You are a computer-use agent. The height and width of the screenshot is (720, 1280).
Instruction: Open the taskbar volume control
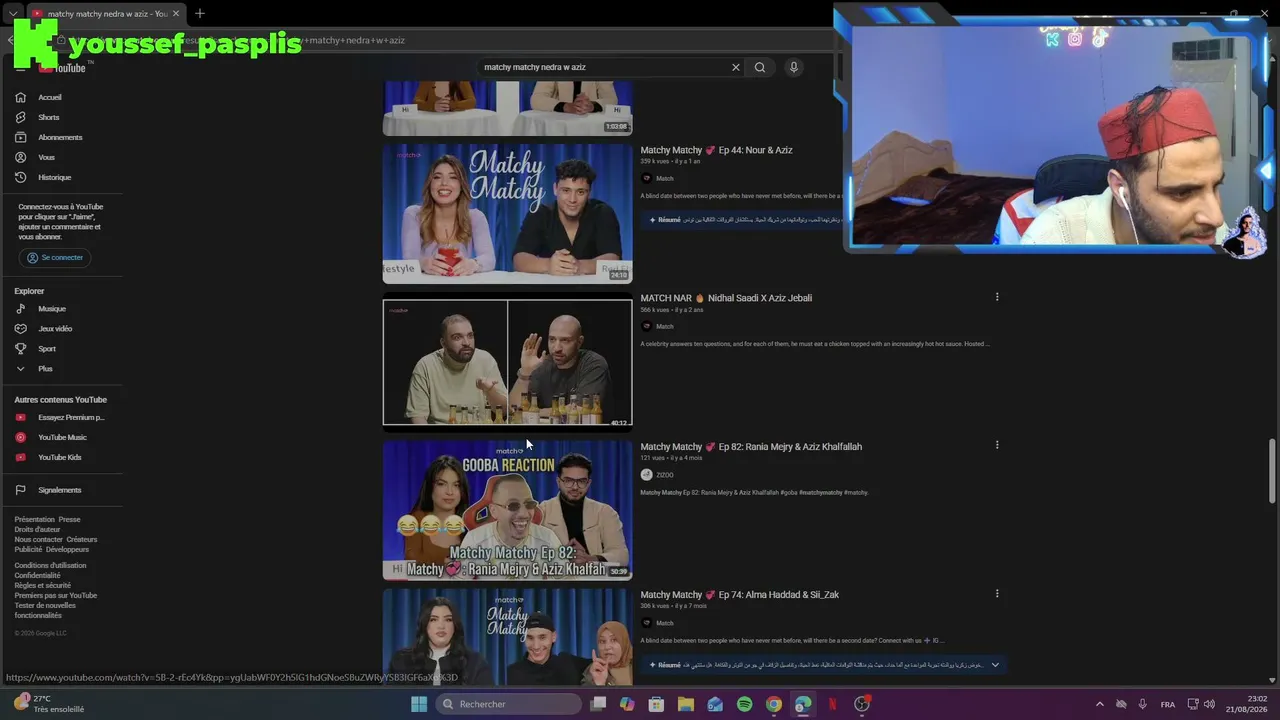point(1208,705)
